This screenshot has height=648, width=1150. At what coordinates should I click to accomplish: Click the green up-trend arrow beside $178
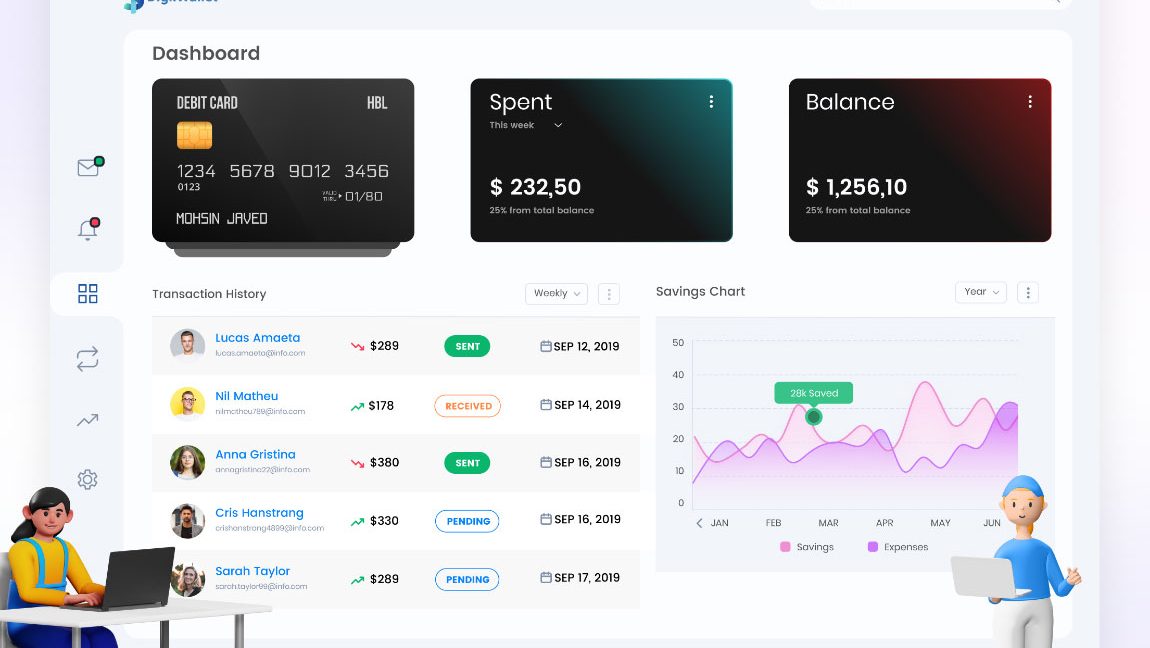(x=357, y=406)
